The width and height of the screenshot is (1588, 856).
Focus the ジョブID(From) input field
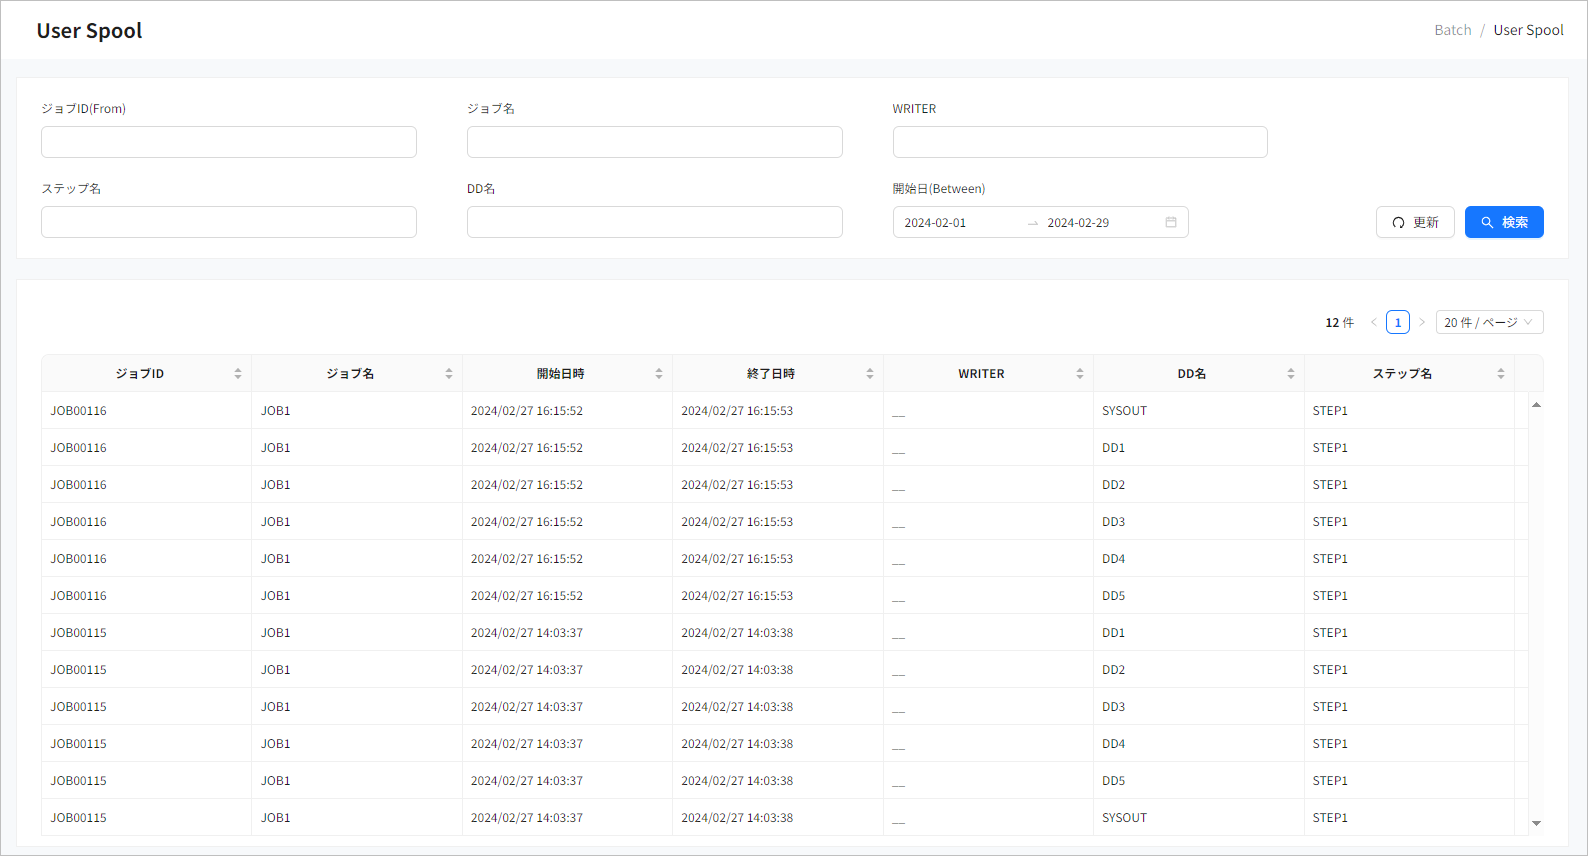(x=229, y=142)
